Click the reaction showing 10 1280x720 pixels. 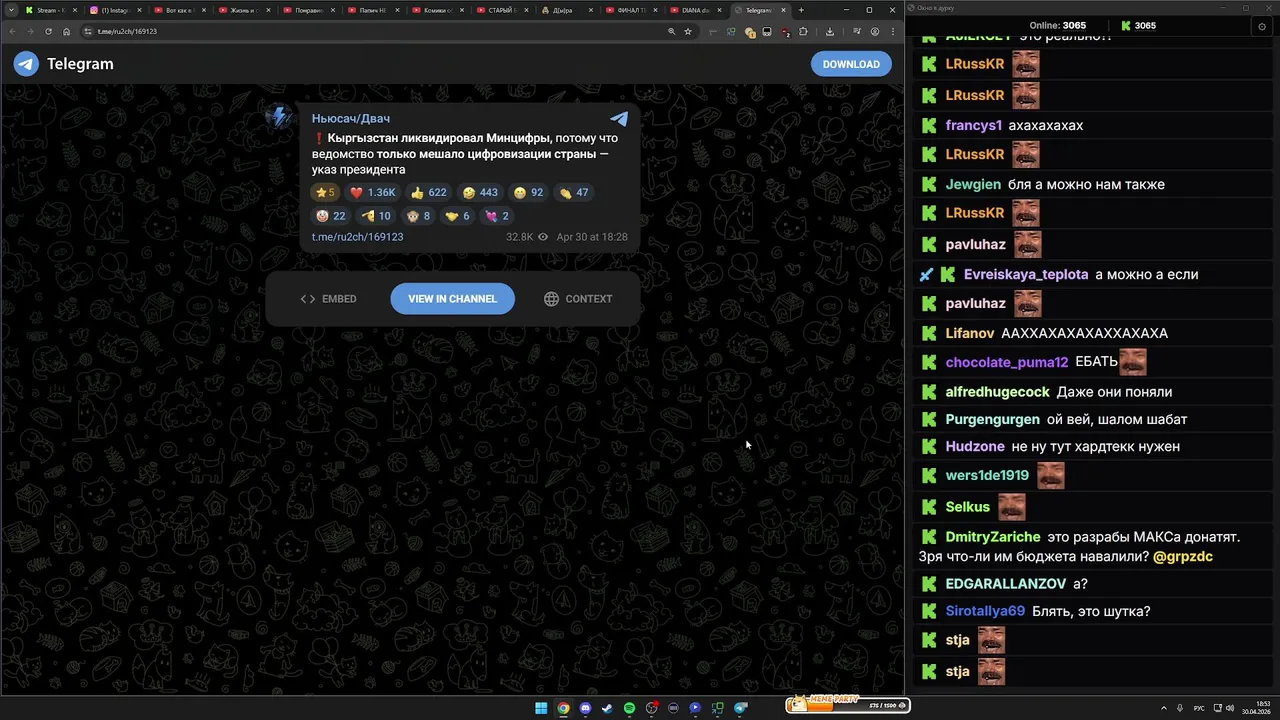tap(376, 216)
